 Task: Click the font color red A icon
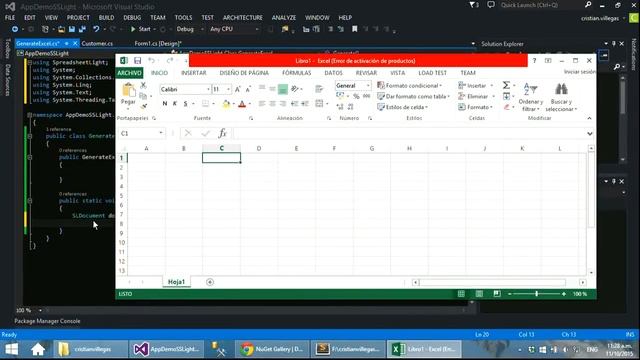tap(242, 104)
